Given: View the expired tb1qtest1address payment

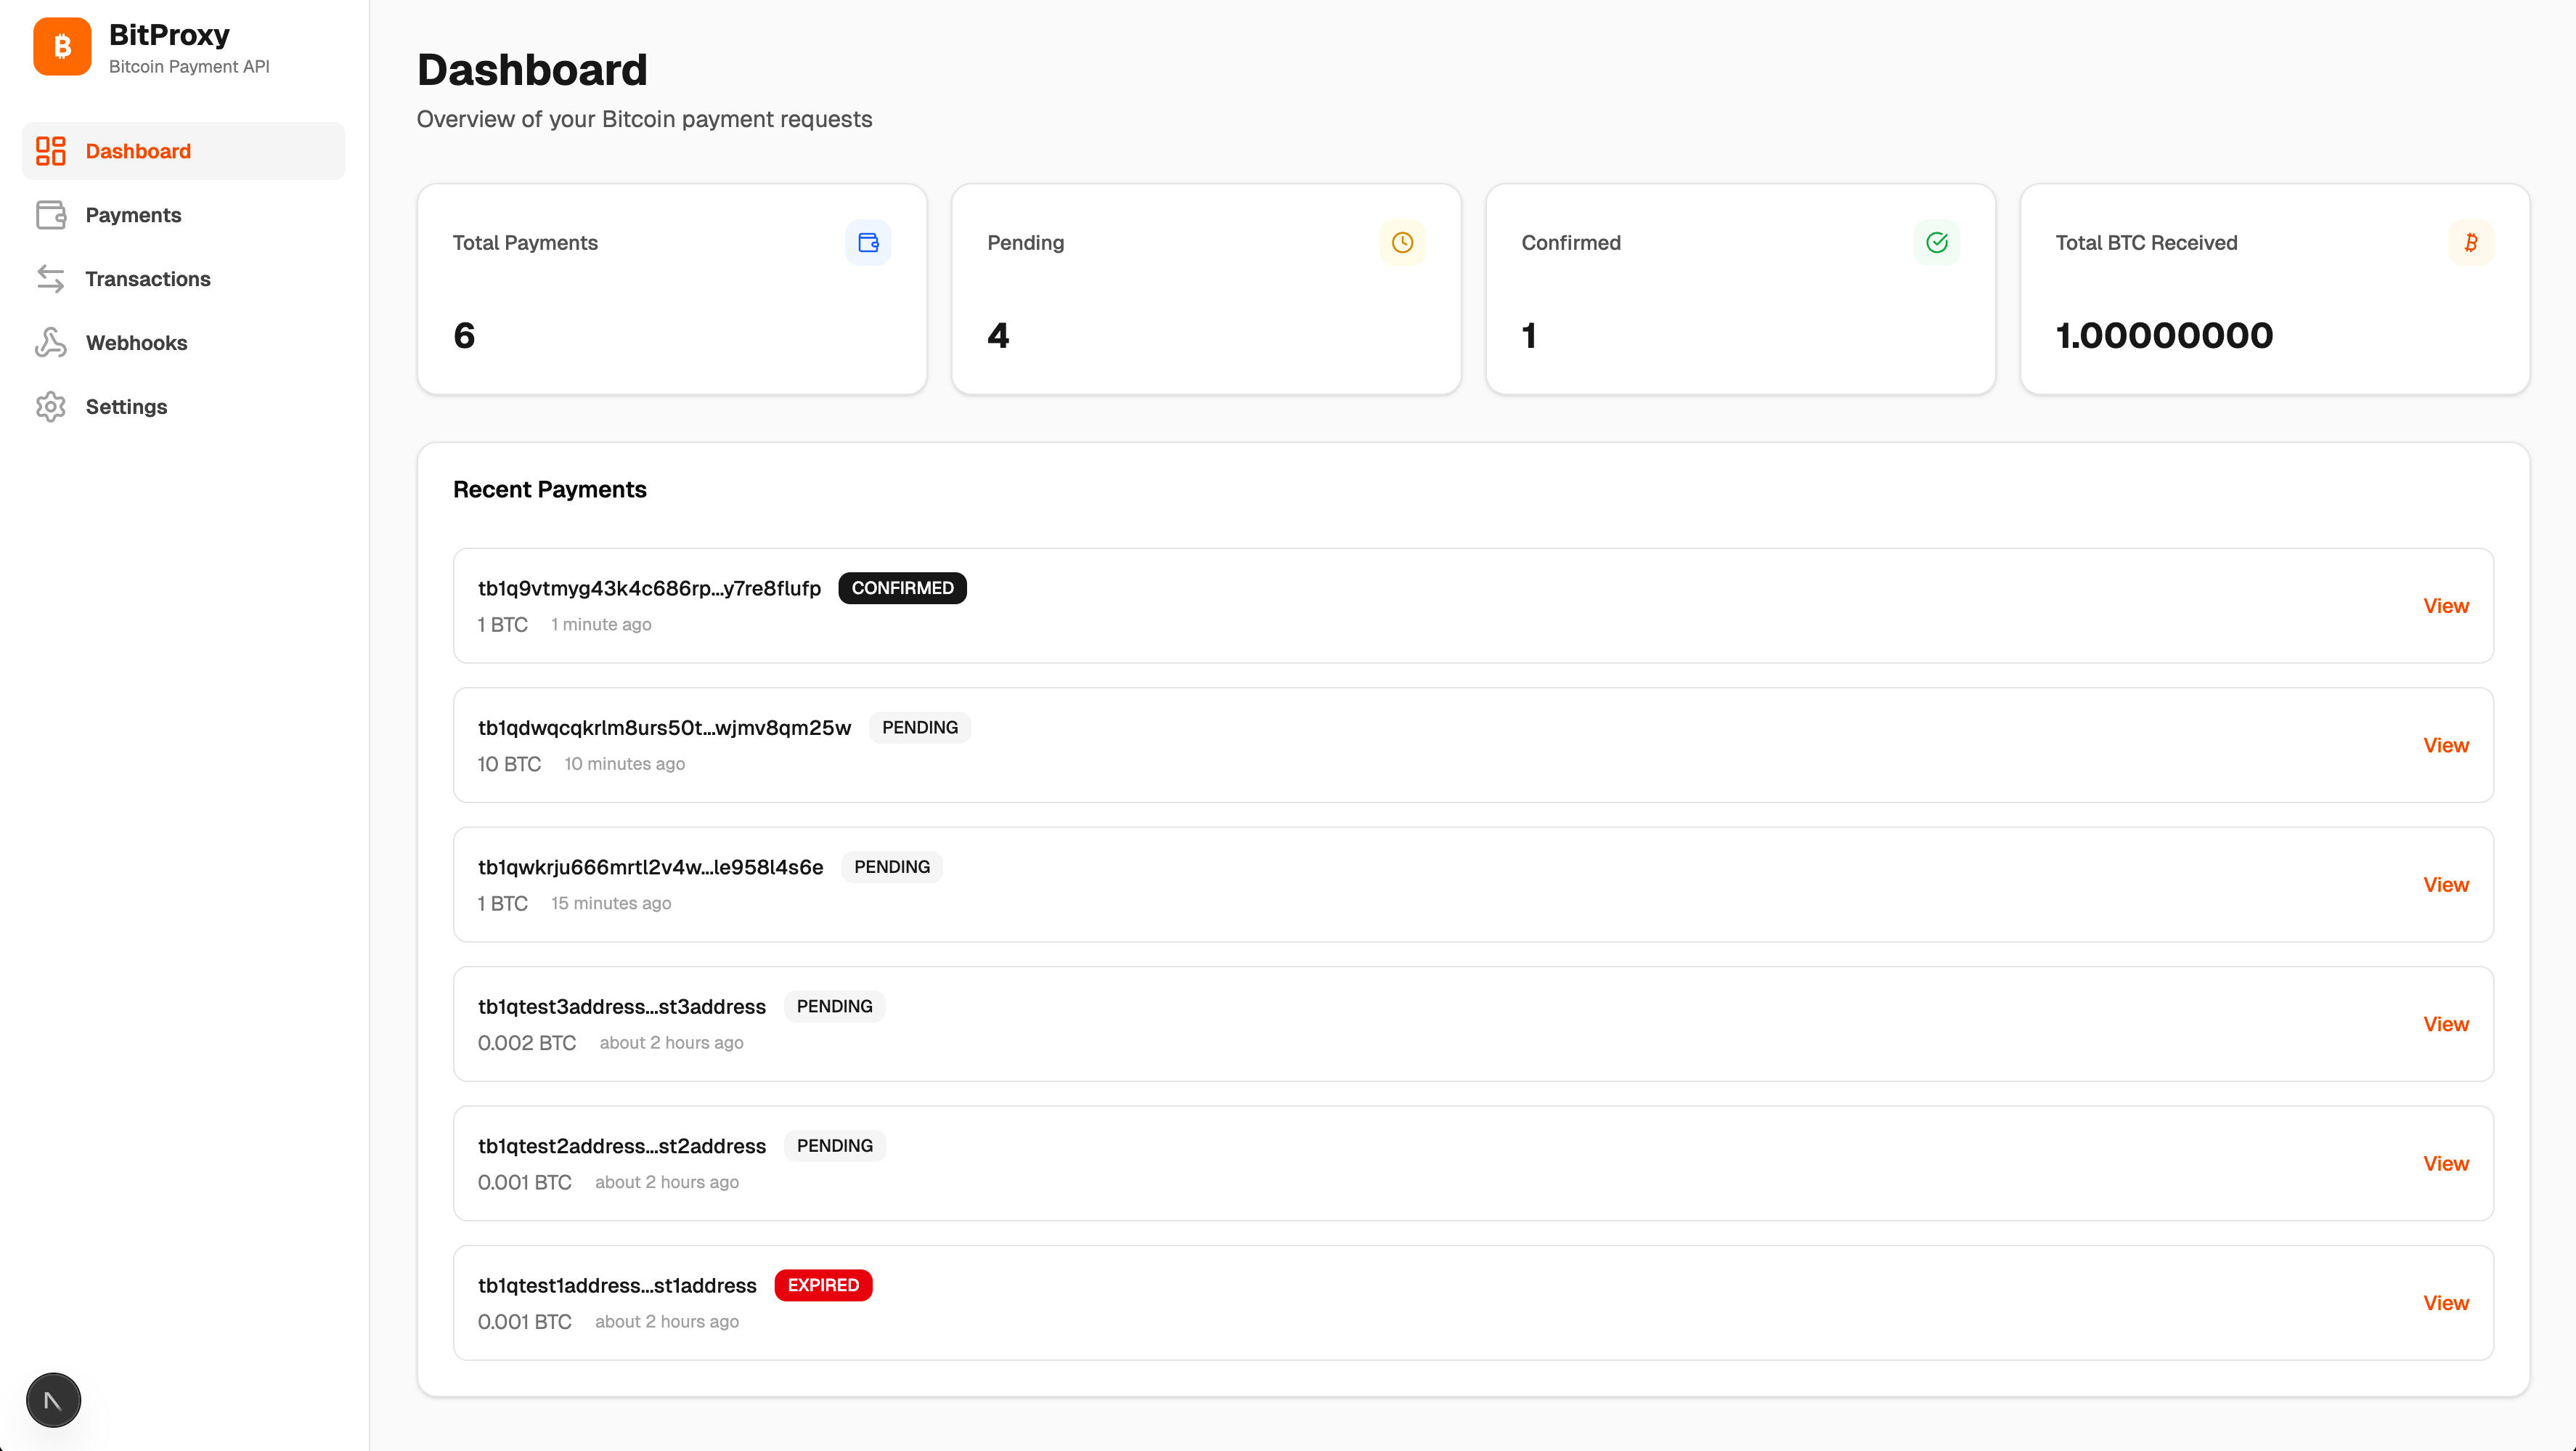Looking at the screenshot, I should 2445,1303.
